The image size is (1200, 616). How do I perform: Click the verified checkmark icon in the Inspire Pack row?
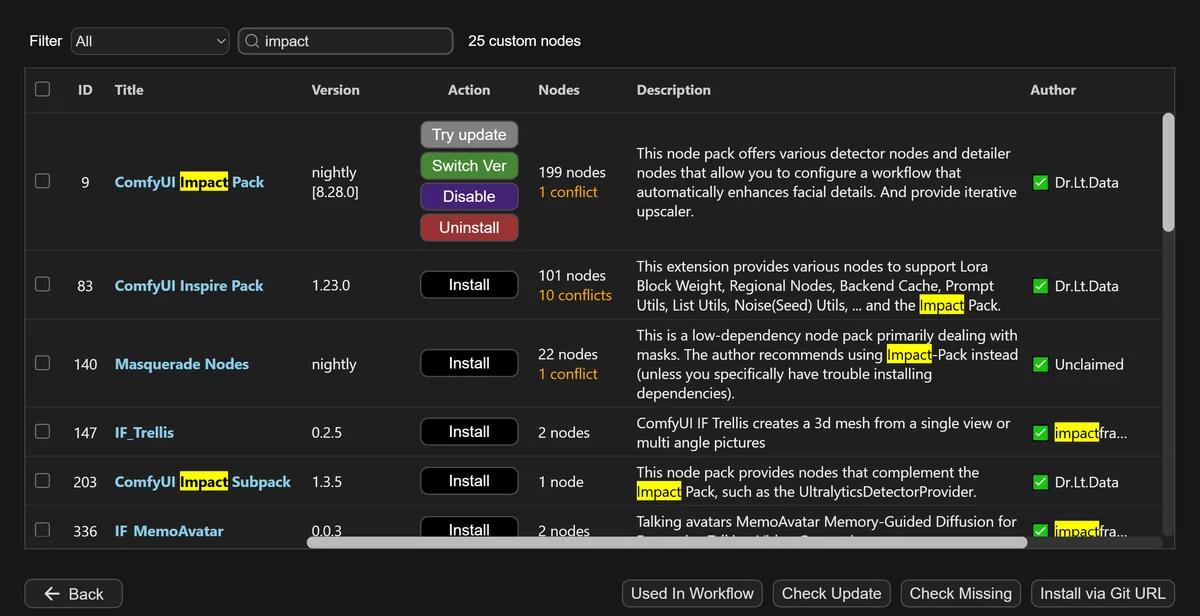coord(1041,286)
